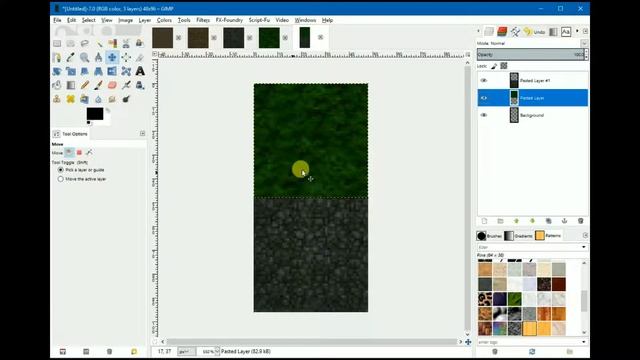Open the Filters menu
Image resolution: width=640 pixels, height=360 pixels.
tap(203, 20)
